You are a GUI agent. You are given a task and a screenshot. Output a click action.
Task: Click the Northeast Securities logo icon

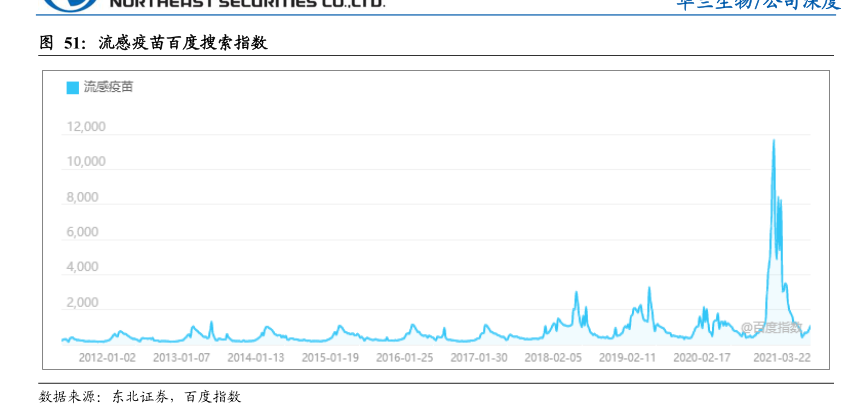(70, 4)
